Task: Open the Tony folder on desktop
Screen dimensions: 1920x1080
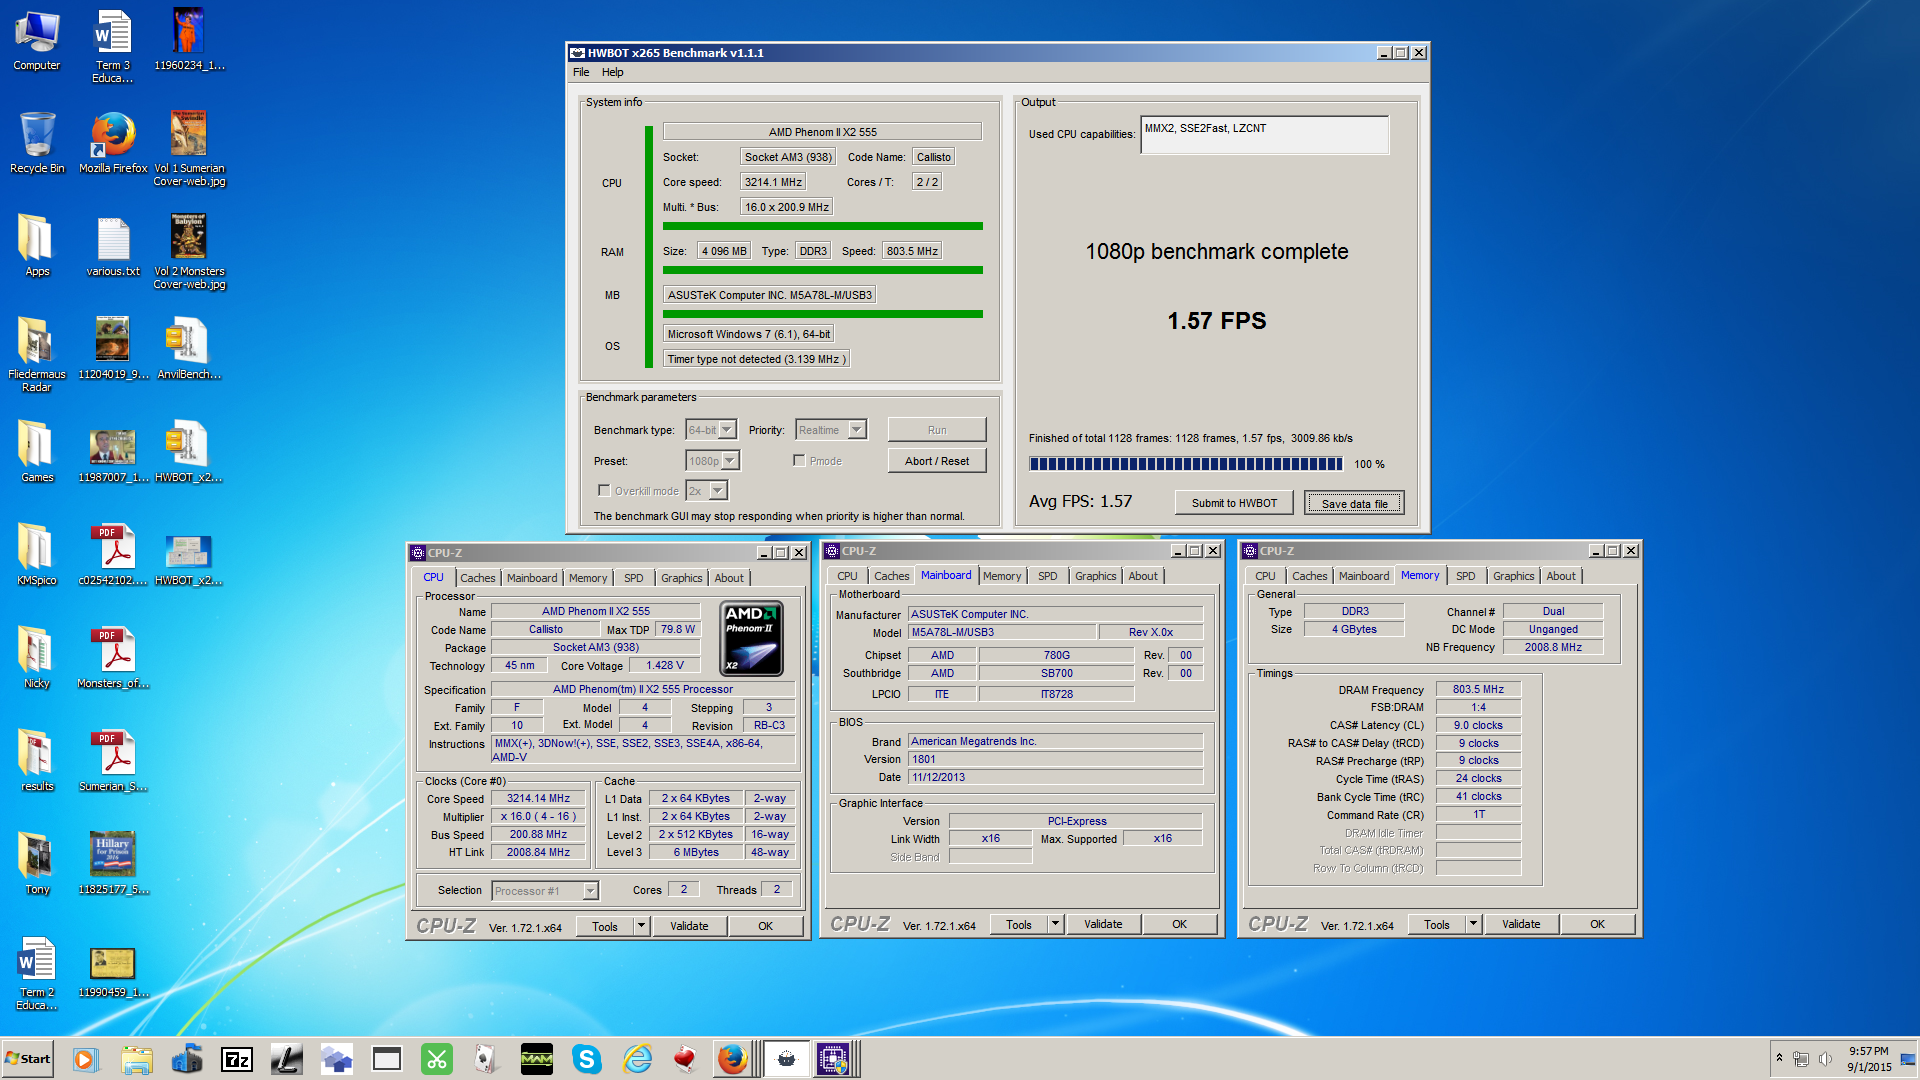Action: [37, 863]
